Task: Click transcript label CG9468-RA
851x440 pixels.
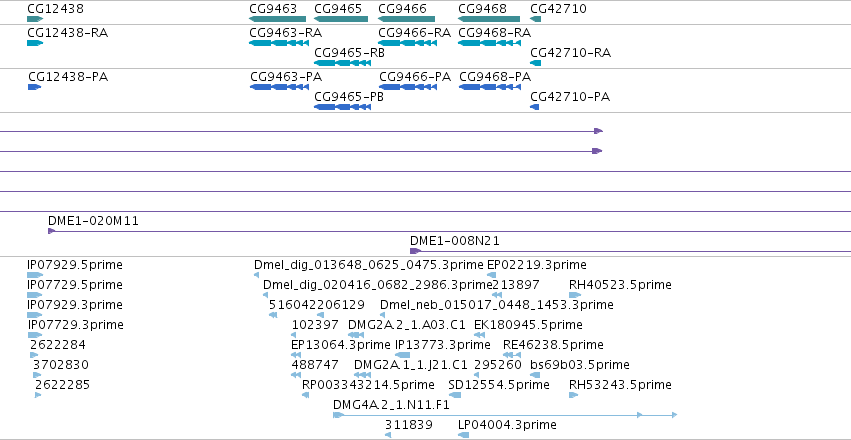Action: click(494, 33)
